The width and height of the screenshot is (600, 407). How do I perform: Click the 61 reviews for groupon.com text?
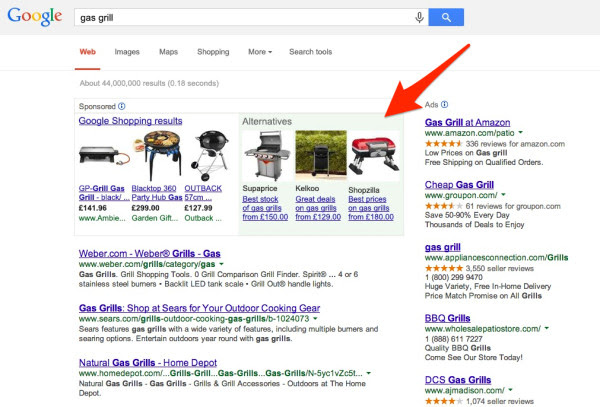coord(513,206)
